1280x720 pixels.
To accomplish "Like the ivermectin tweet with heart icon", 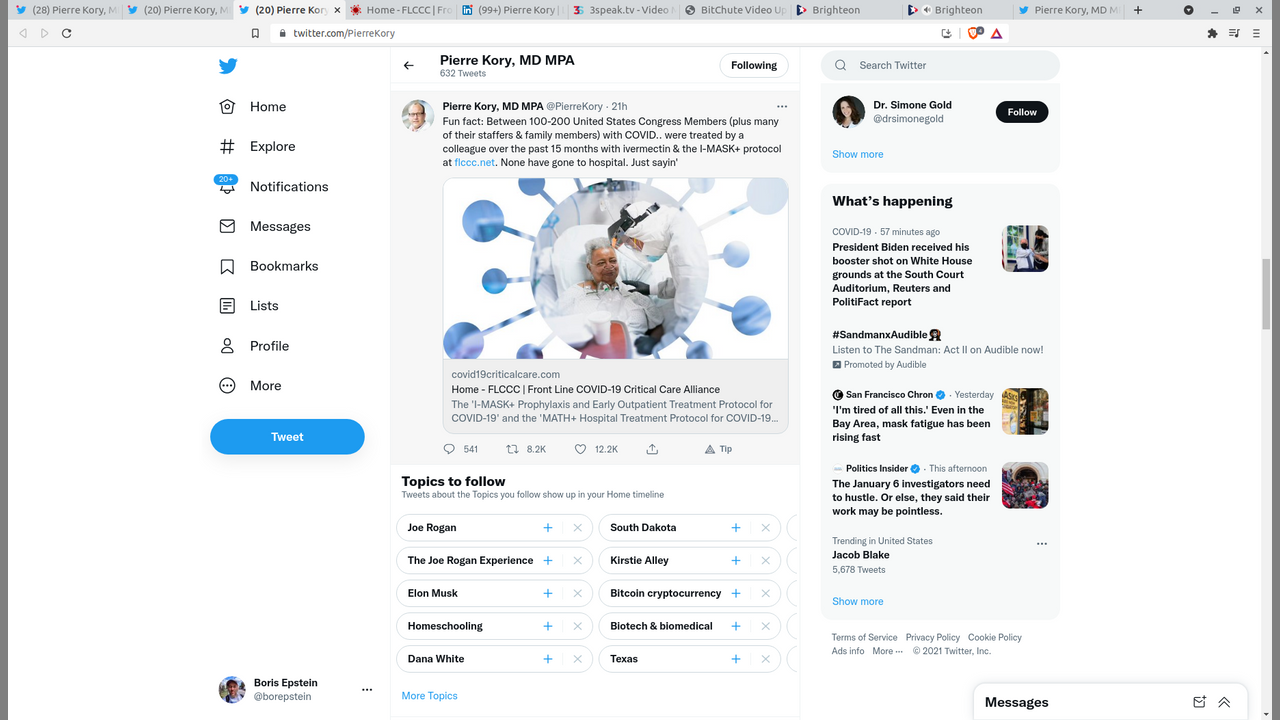I will 580,449.
